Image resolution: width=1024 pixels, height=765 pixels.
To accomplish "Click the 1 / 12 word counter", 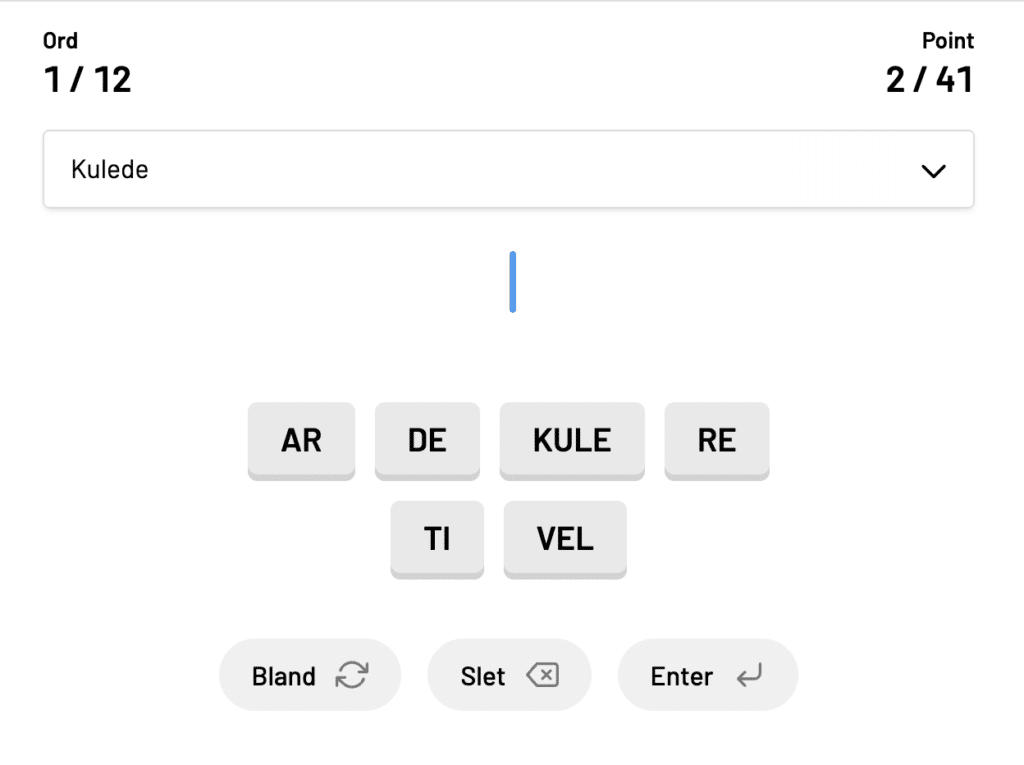I will tap(88, 79).
